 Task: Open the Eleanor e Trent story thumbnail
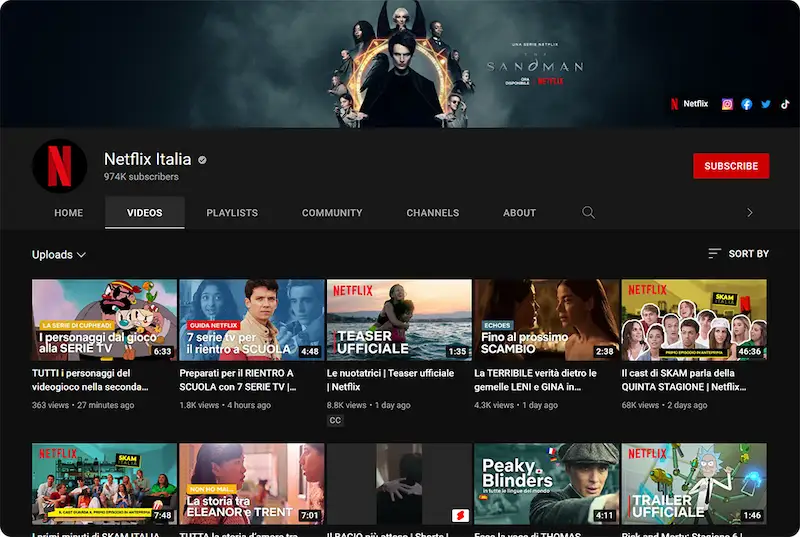coord(252,483)
